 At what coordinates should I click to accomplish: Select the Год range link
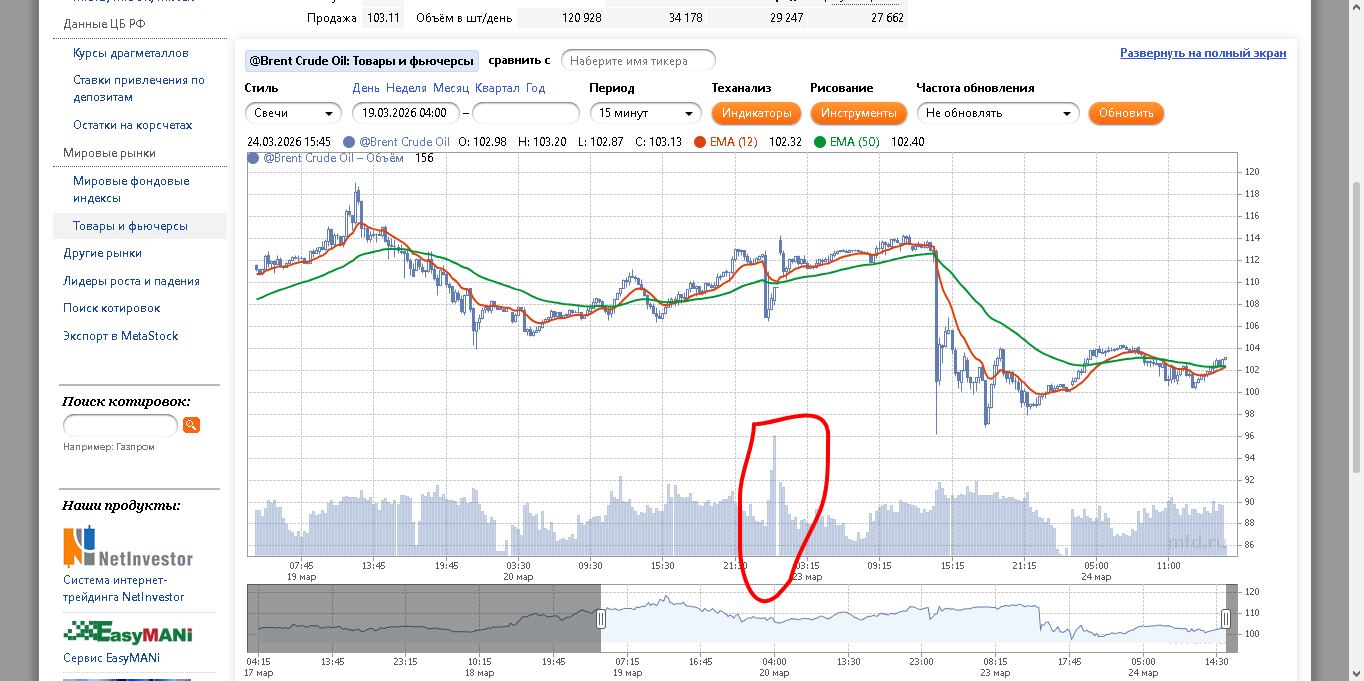[x=535, y=88]
